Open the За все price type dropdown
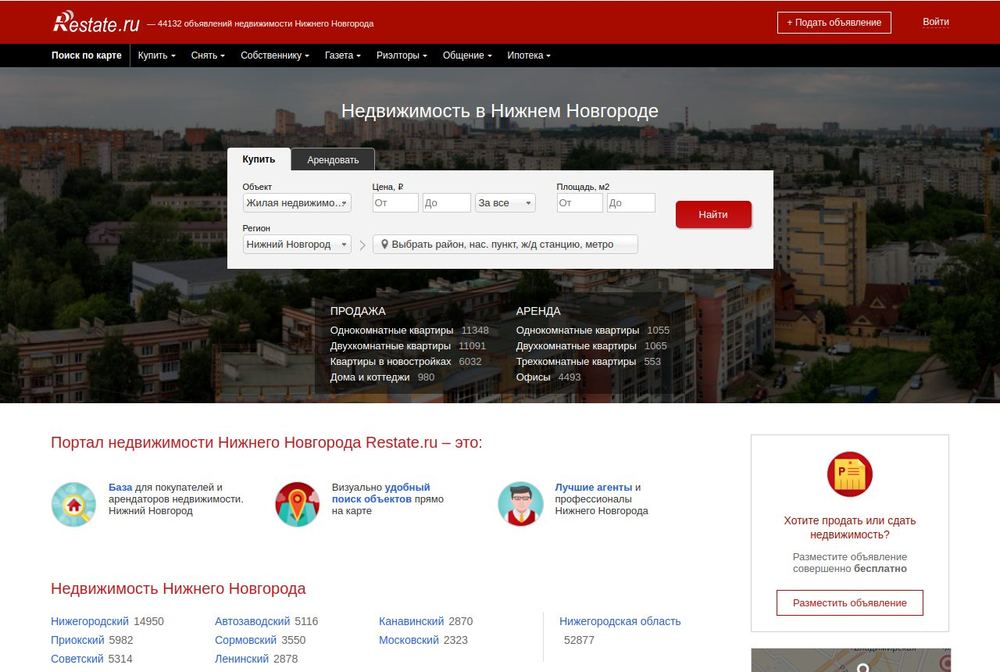This screenshot has width=1000, height=672. [x=504, y=203]
